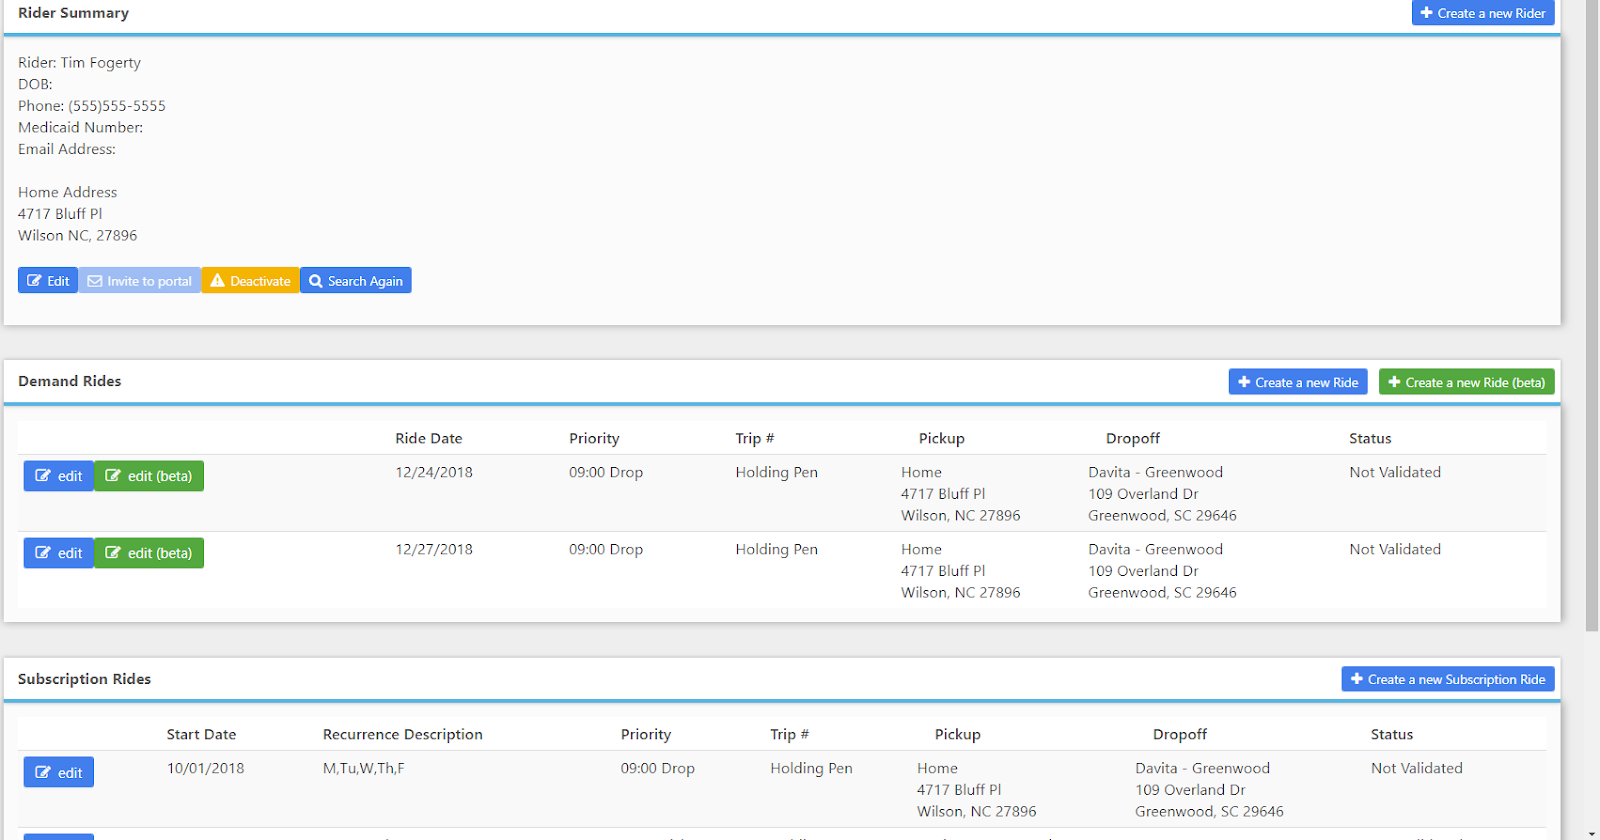Open edit (beta) for 12/24/2018 ride
The image size is (1600, 840).
149,476
